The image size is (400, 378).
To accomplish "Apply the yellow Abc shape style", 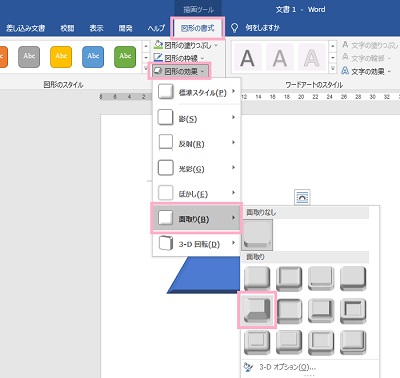I will (61, 57).
